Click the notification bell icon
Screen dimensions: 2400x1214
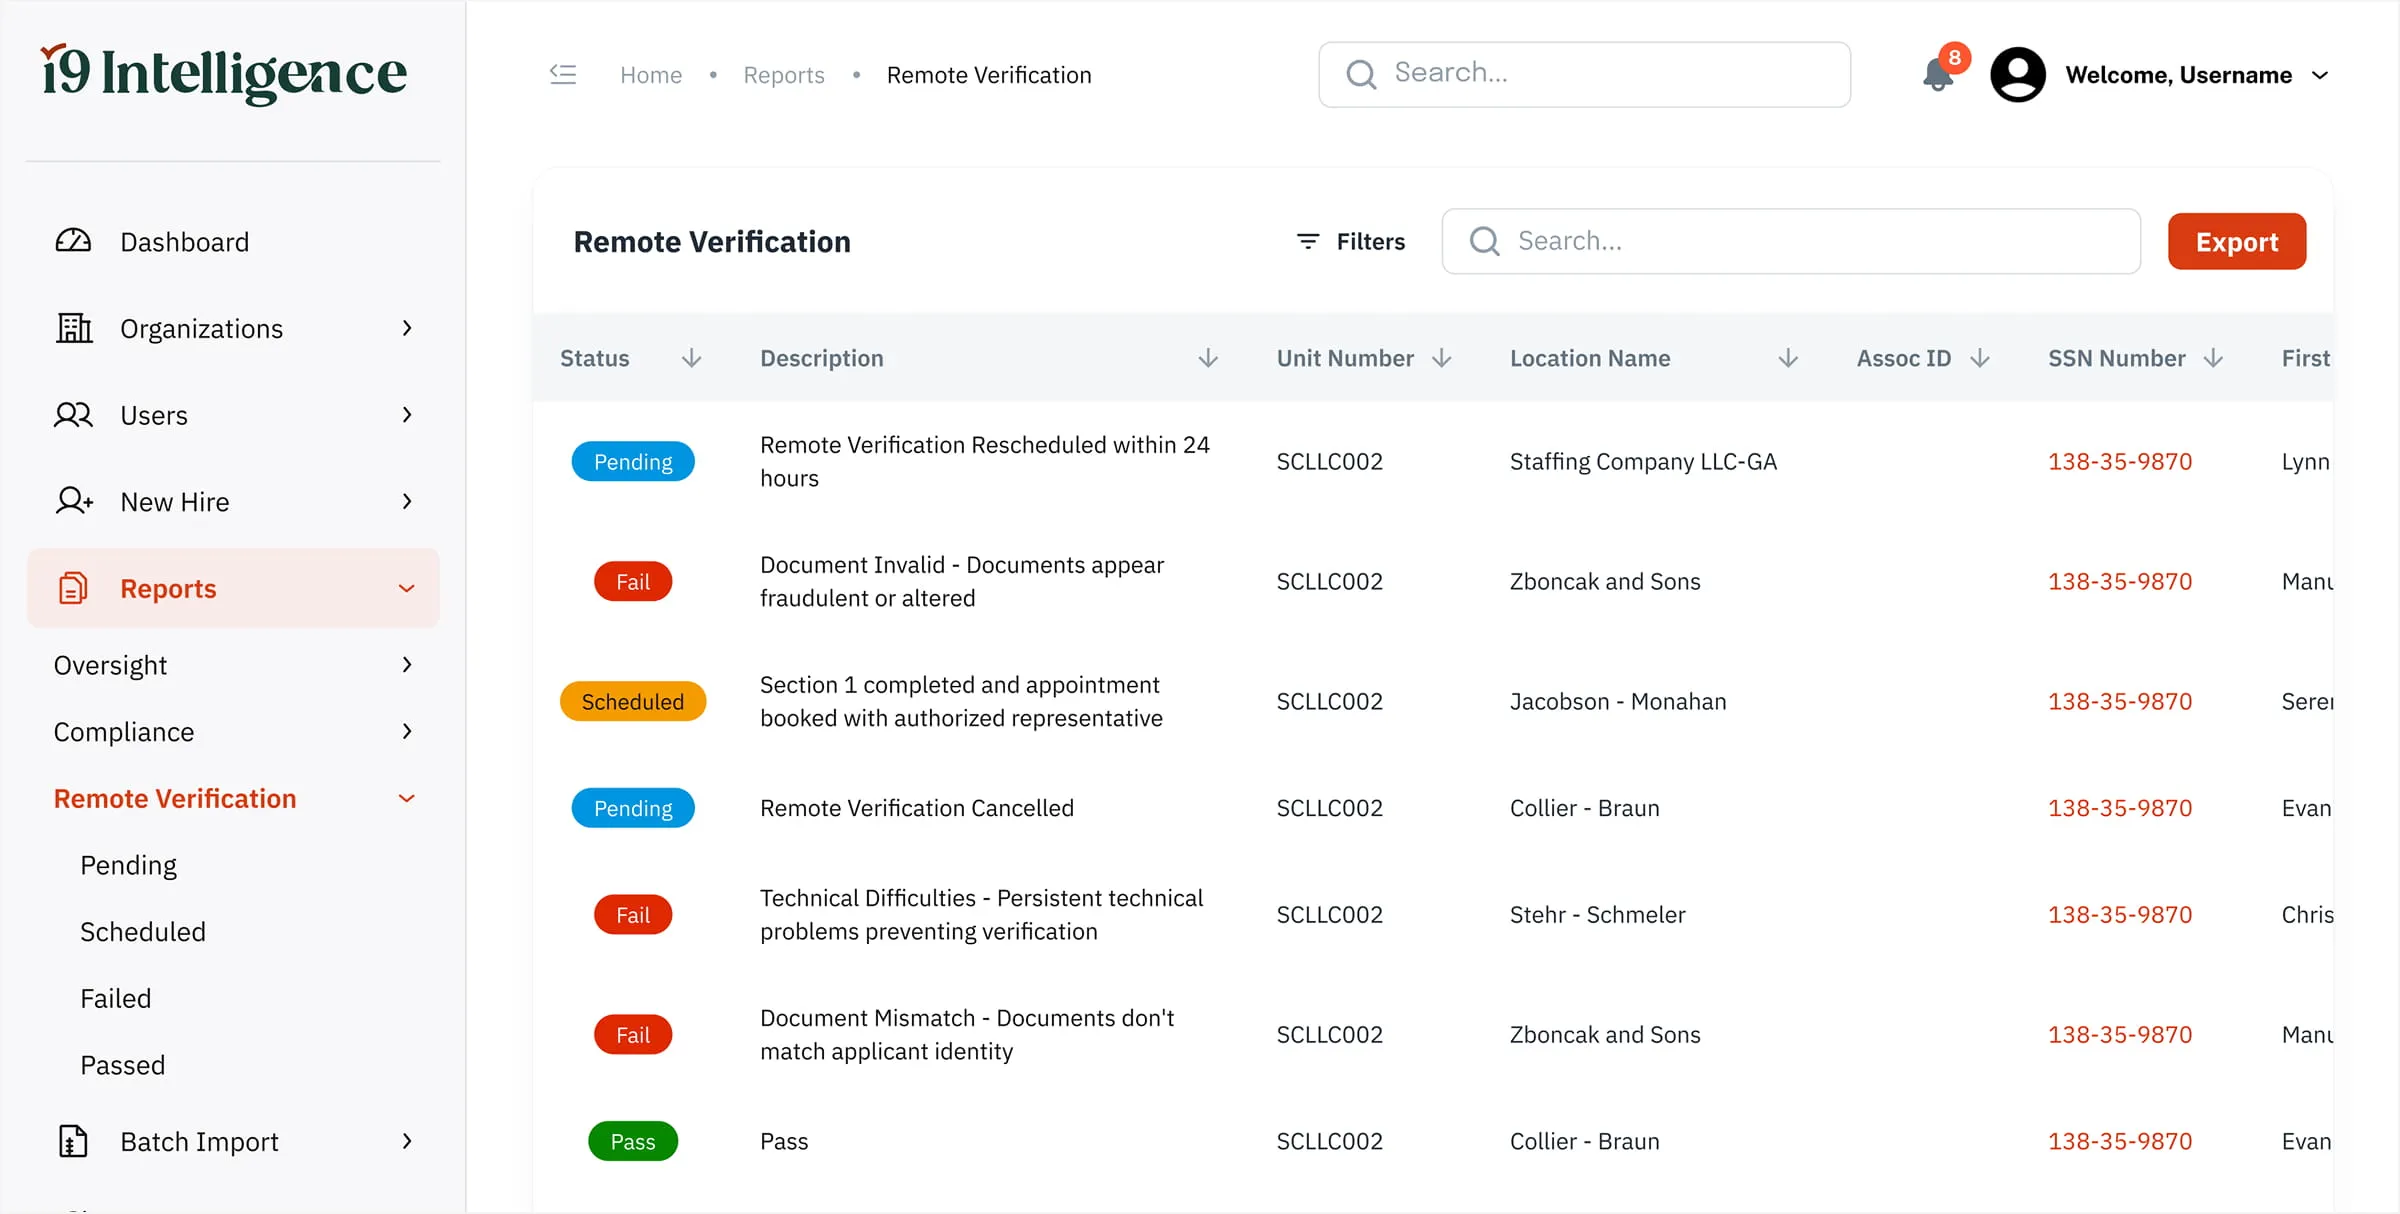coord(1938,75)
